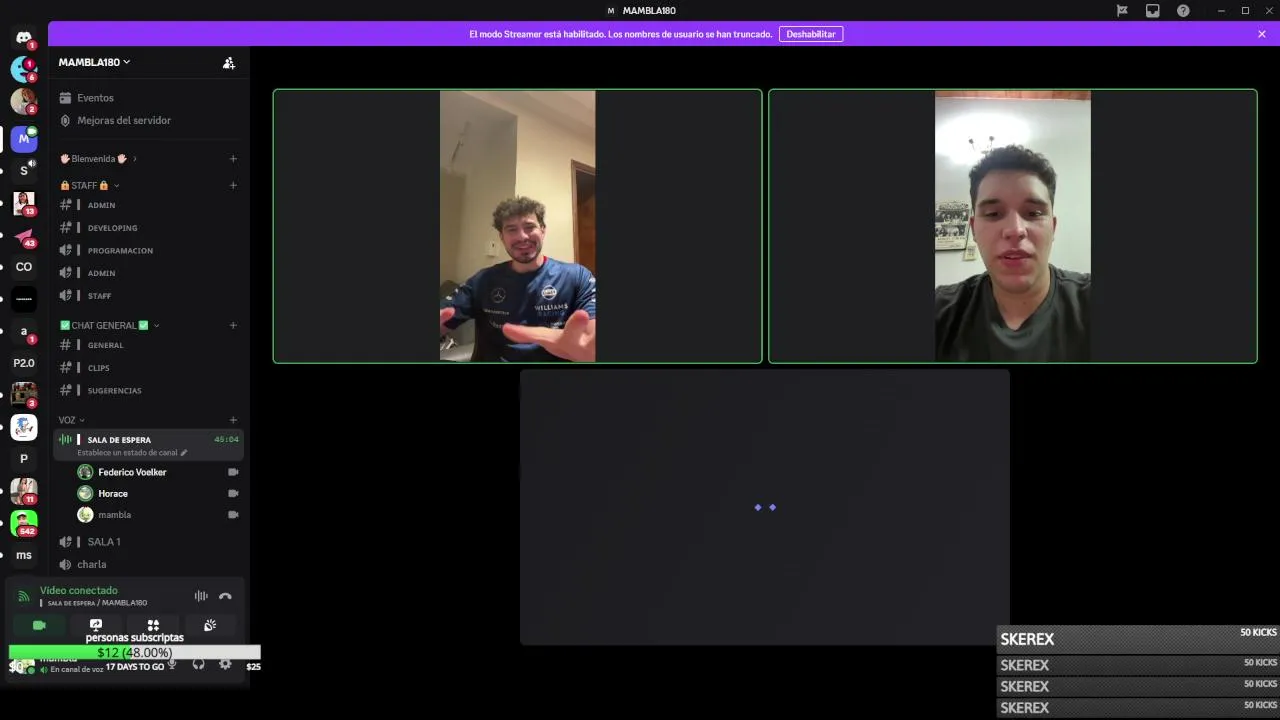
Task: Click camera icon next to Horace
Action: tap(233, 493)
